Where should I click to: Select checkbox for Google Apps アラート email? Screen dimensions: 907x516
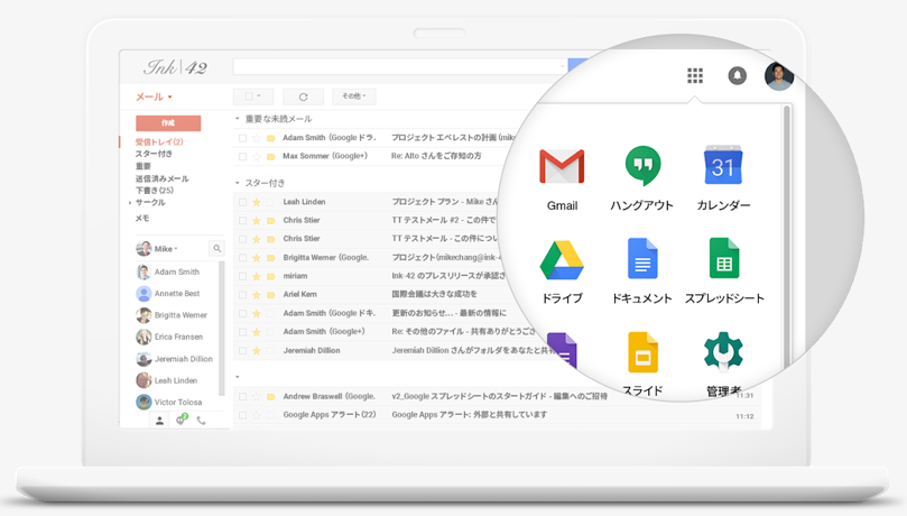click(x=242, y=415)
